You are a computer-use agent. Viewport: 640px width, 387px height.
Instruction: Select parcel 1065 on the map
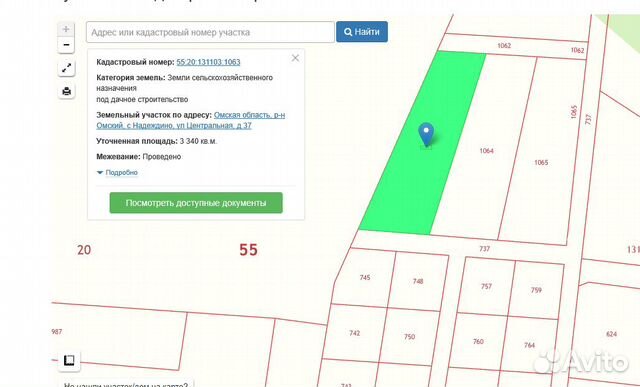tap(541, 162)
